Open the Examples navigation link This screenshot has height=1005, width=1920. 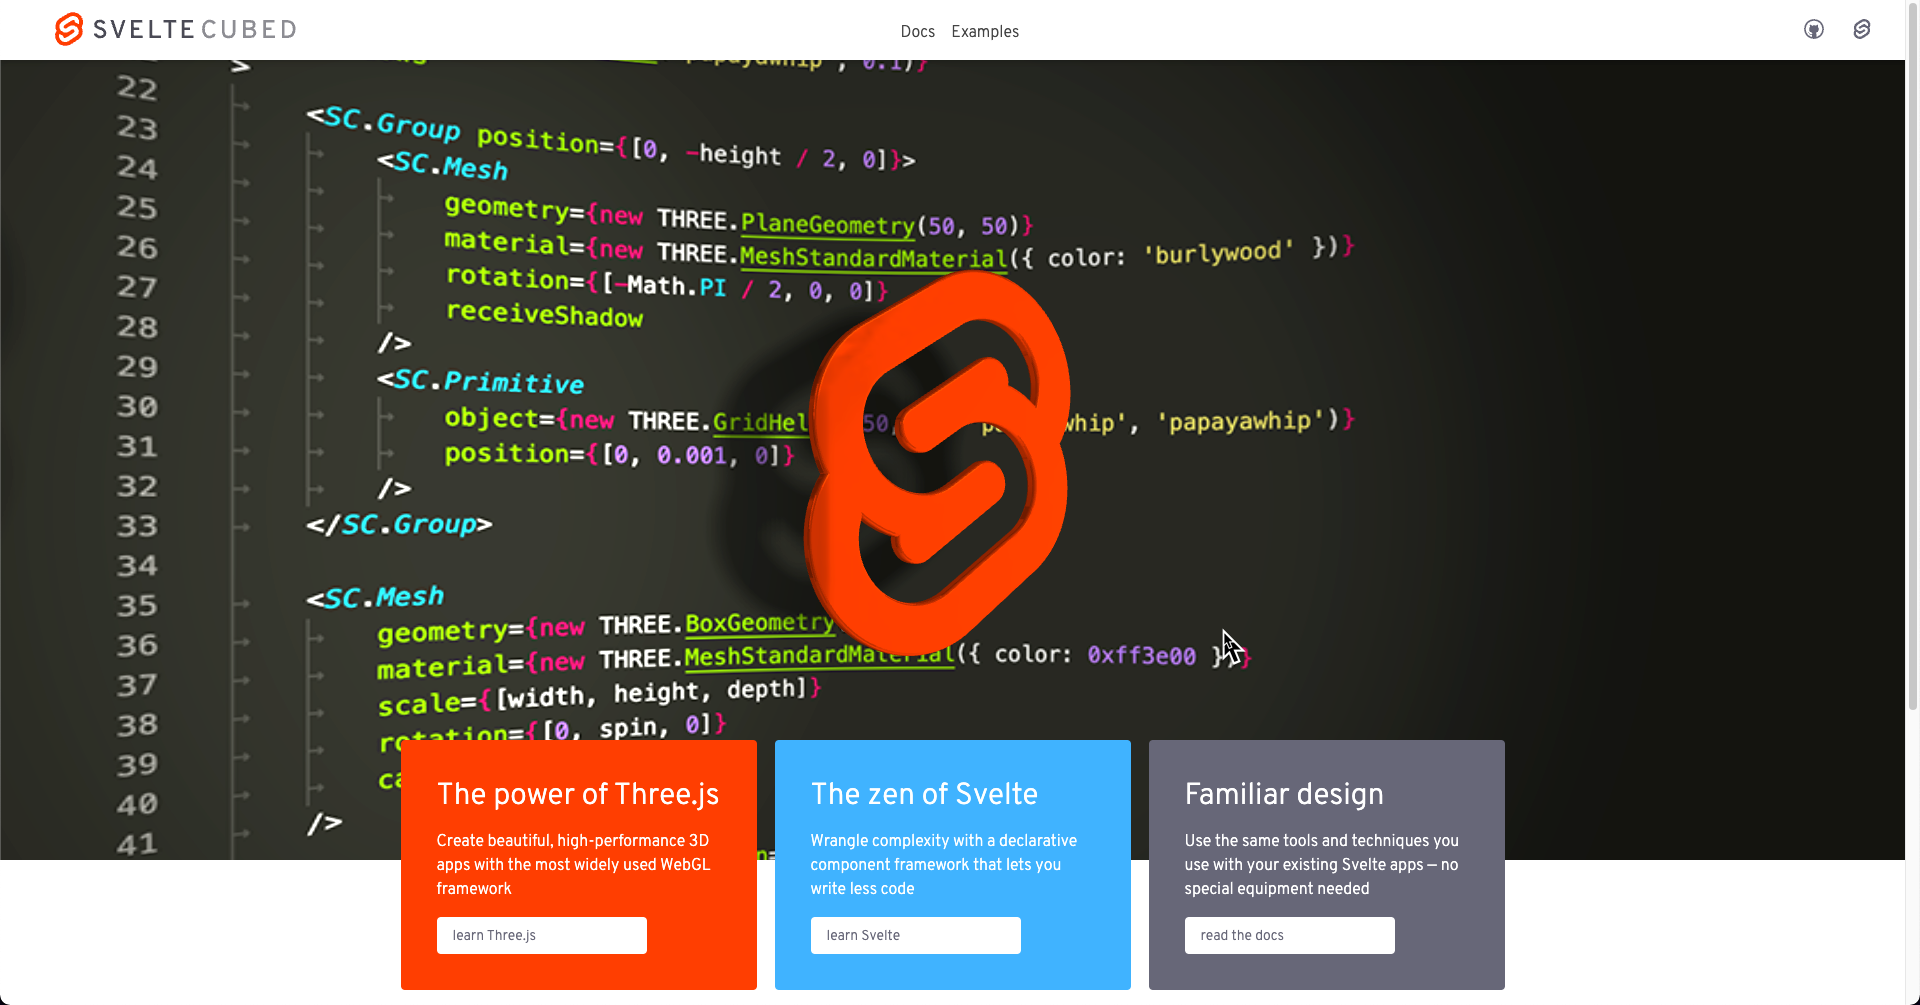click(x=985, y=32)
